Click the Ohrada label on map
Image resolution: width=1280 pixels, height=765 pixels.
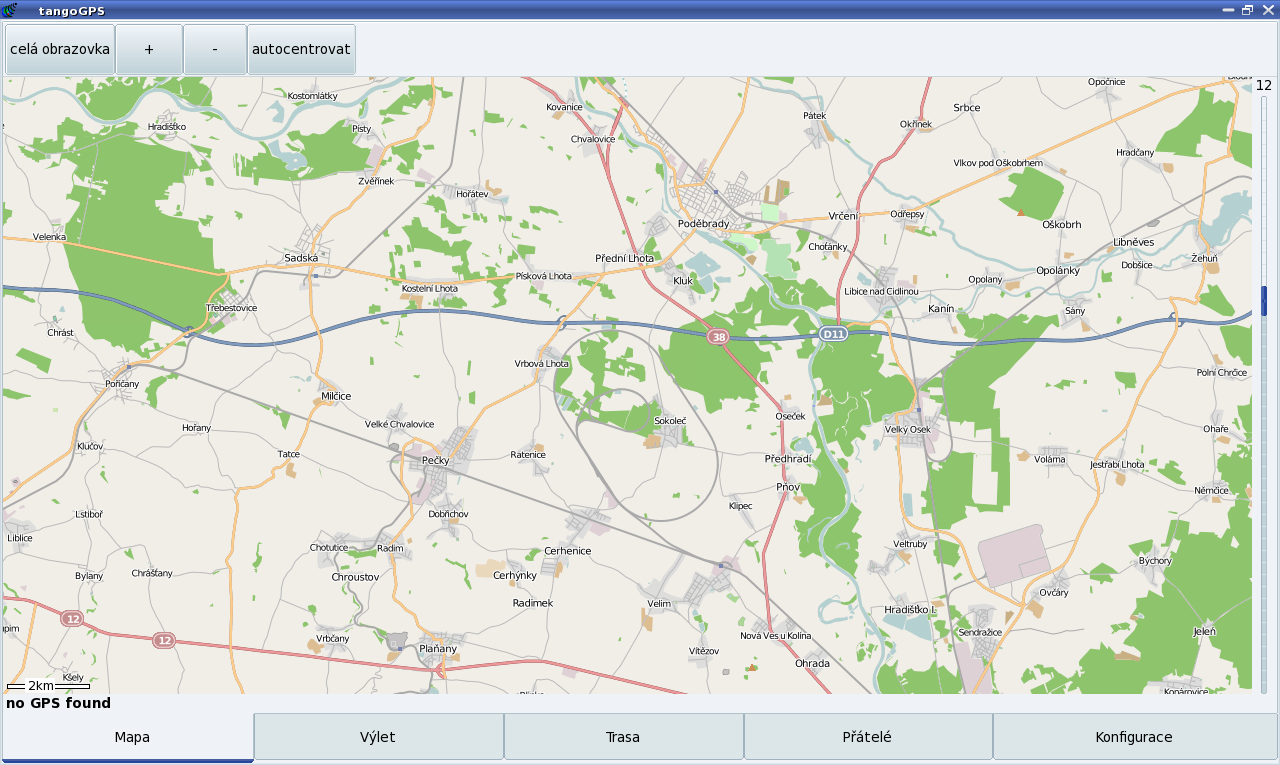coord(812,664)
